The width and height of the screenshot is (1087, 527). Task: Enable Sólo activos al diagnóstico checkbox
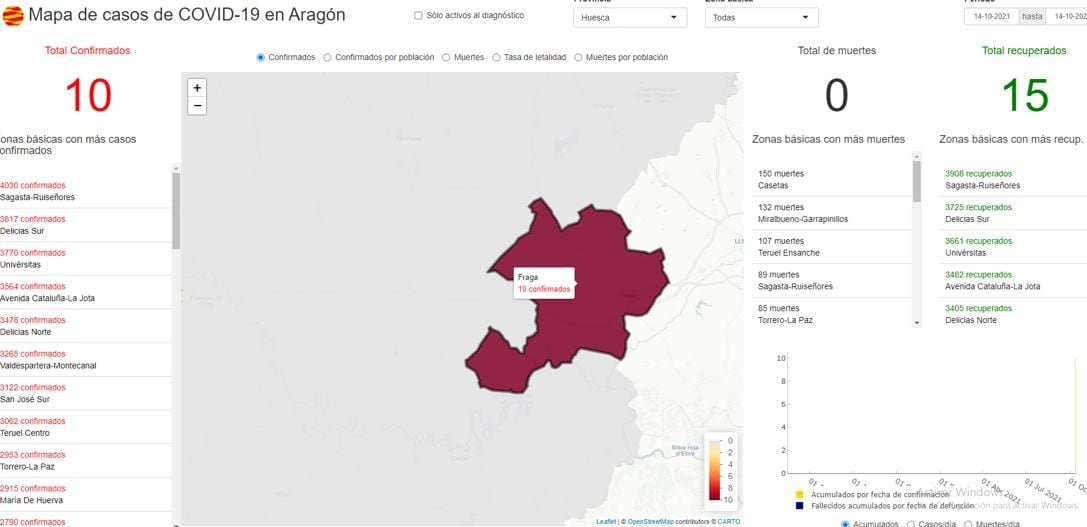[418, 16]
